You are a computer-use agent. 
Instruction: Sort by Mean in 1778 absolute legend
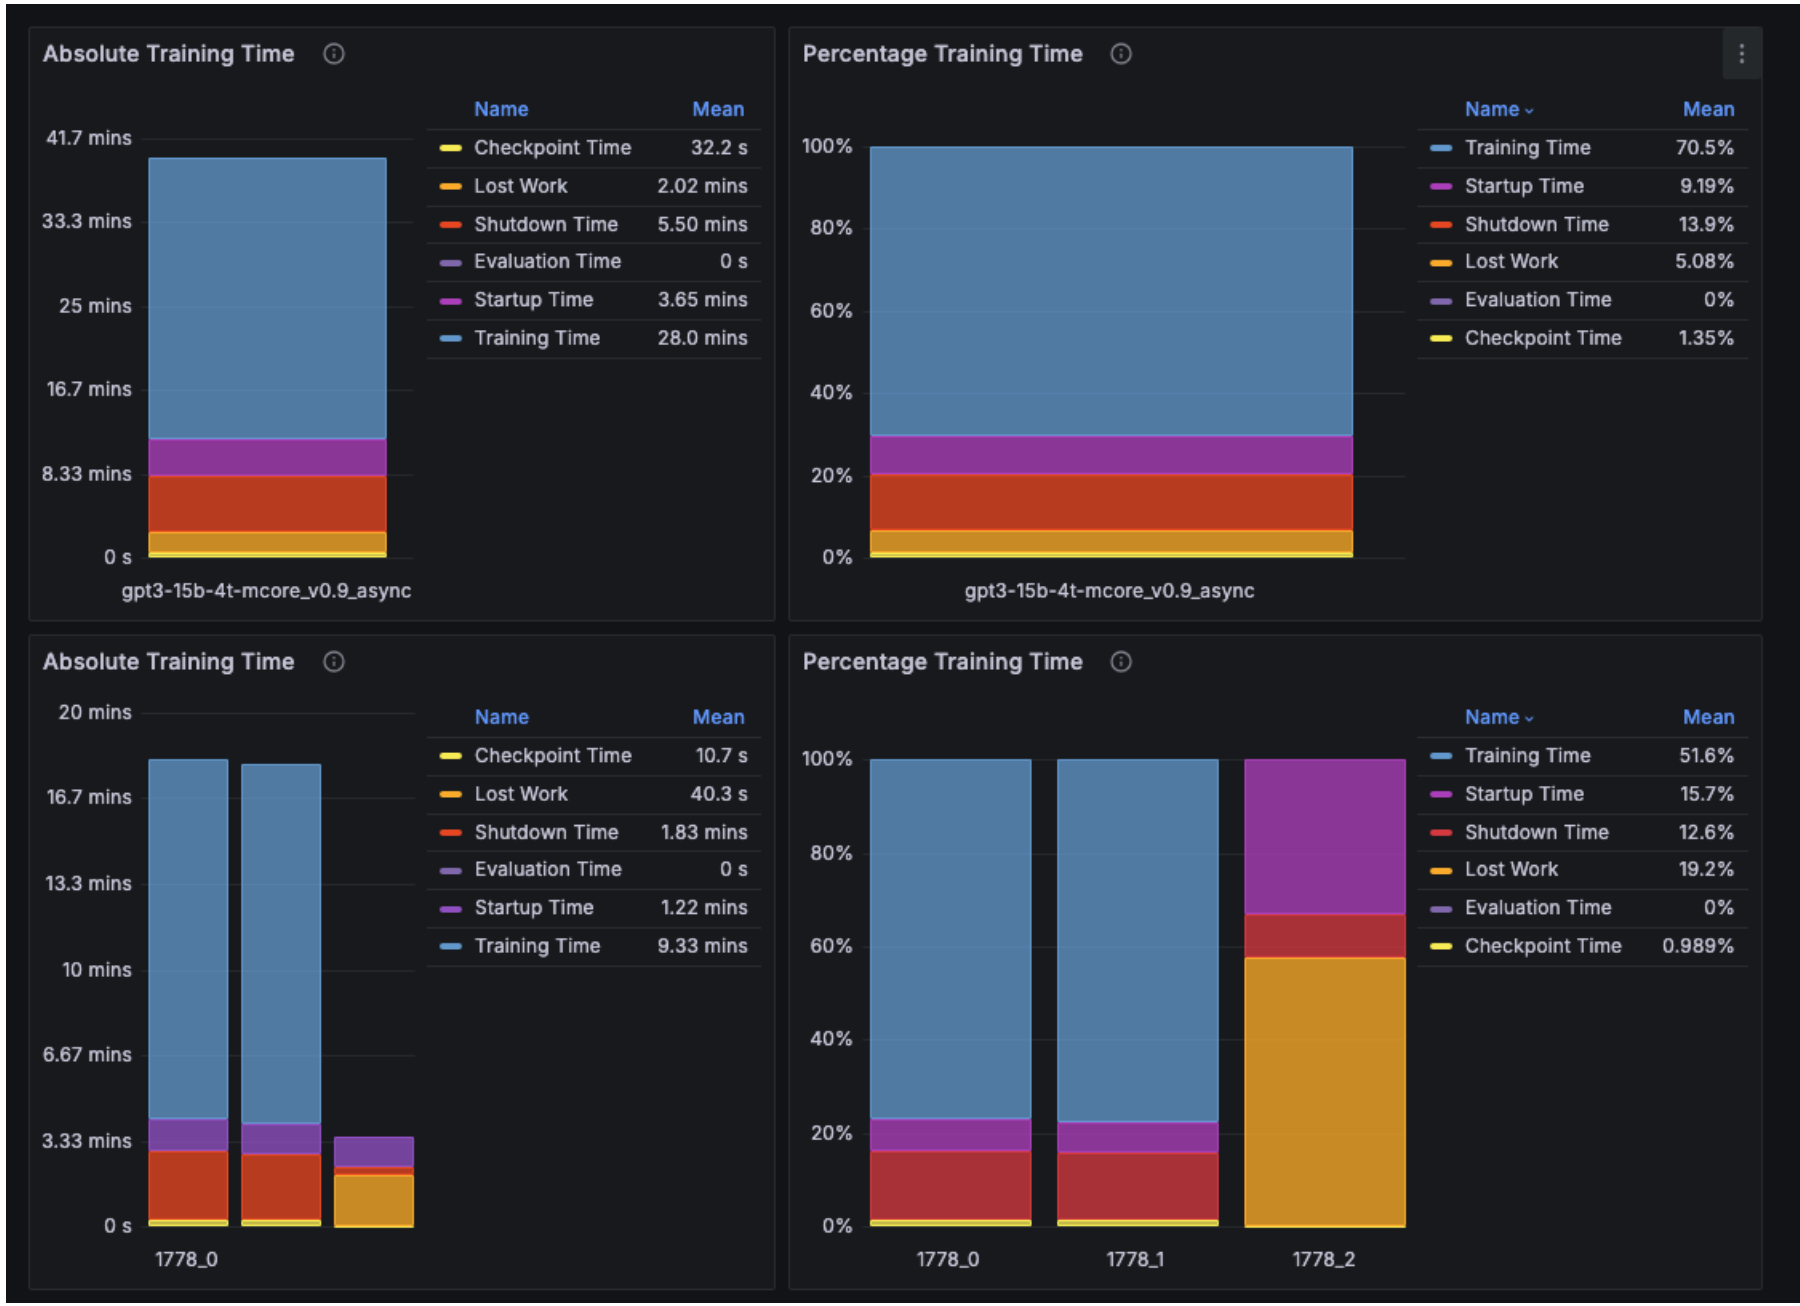[718, 717]
